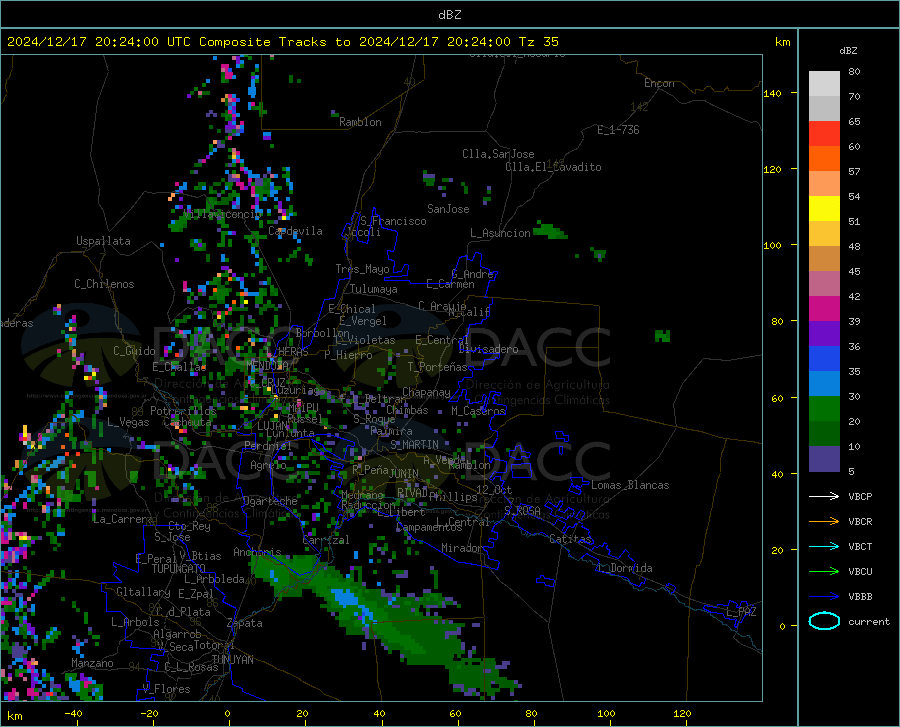This screenshot has width=900, height=727.
Task: Click the Mirador place label
Action: click(461, 548)
